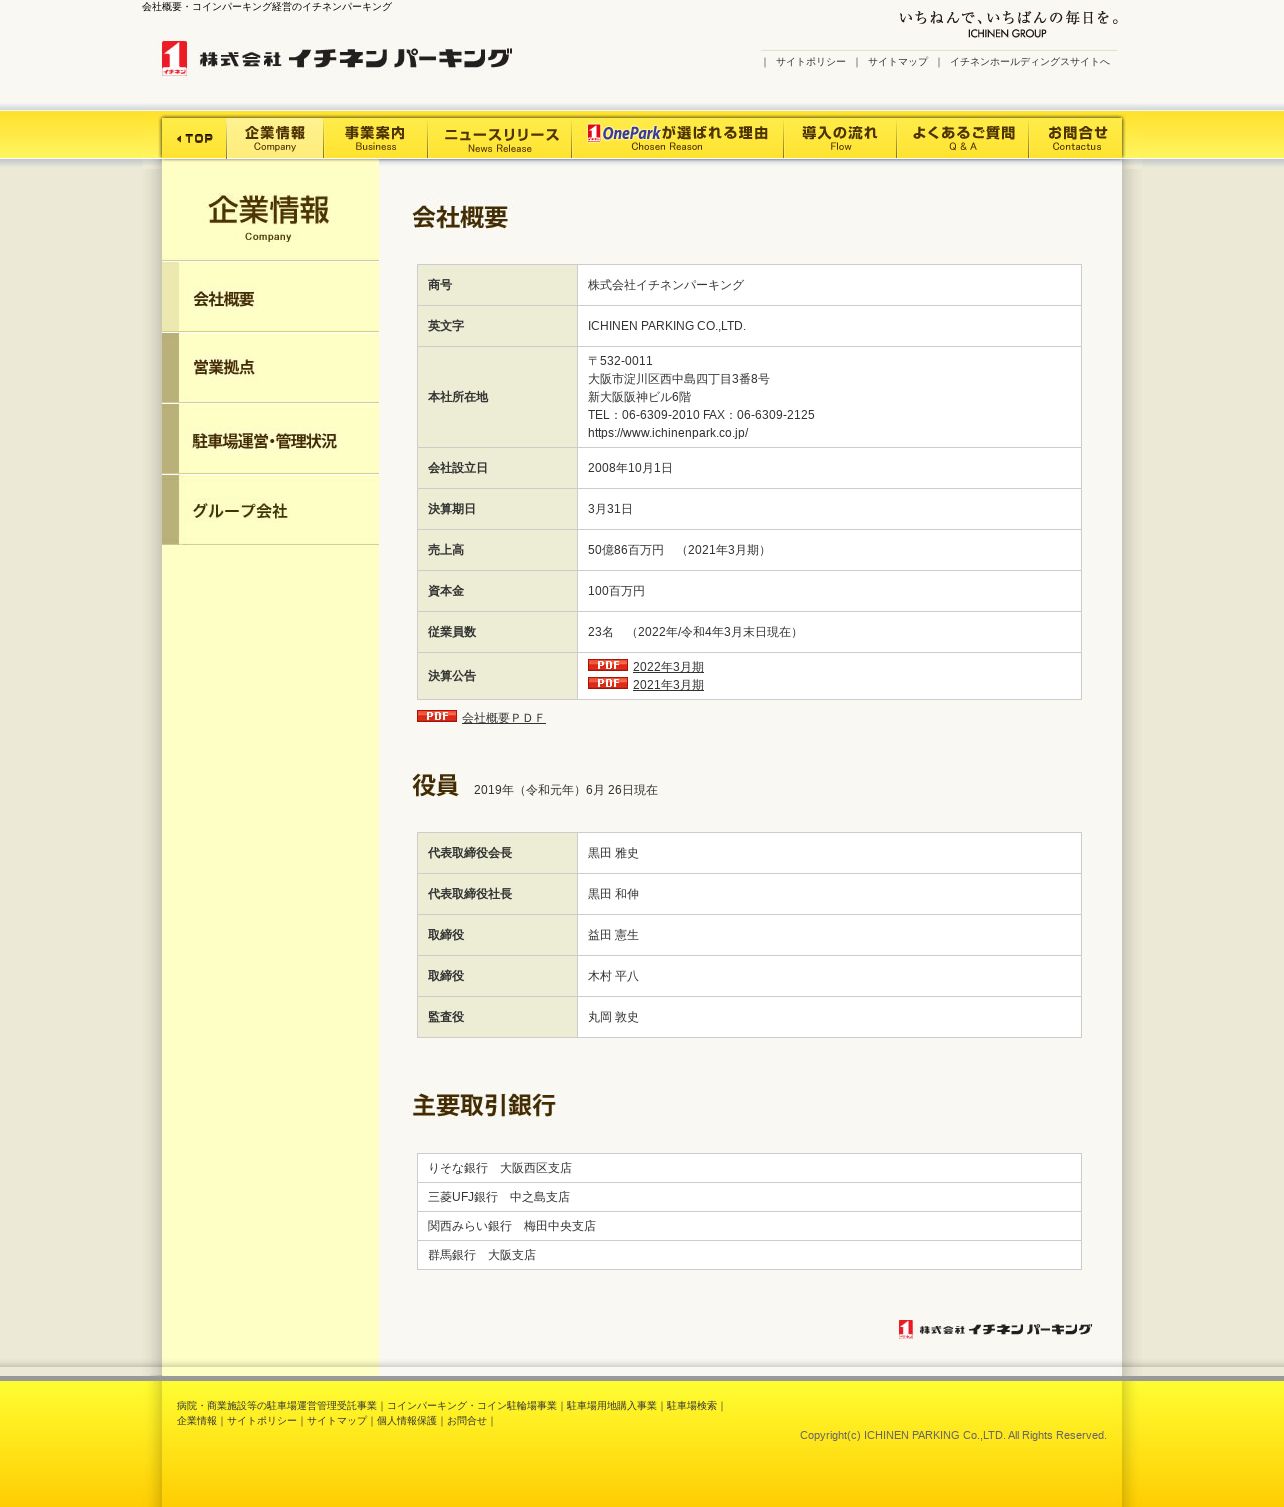Click the 3月31日 fiscal year-end value

pyautogui.click(x=610, y=509)
